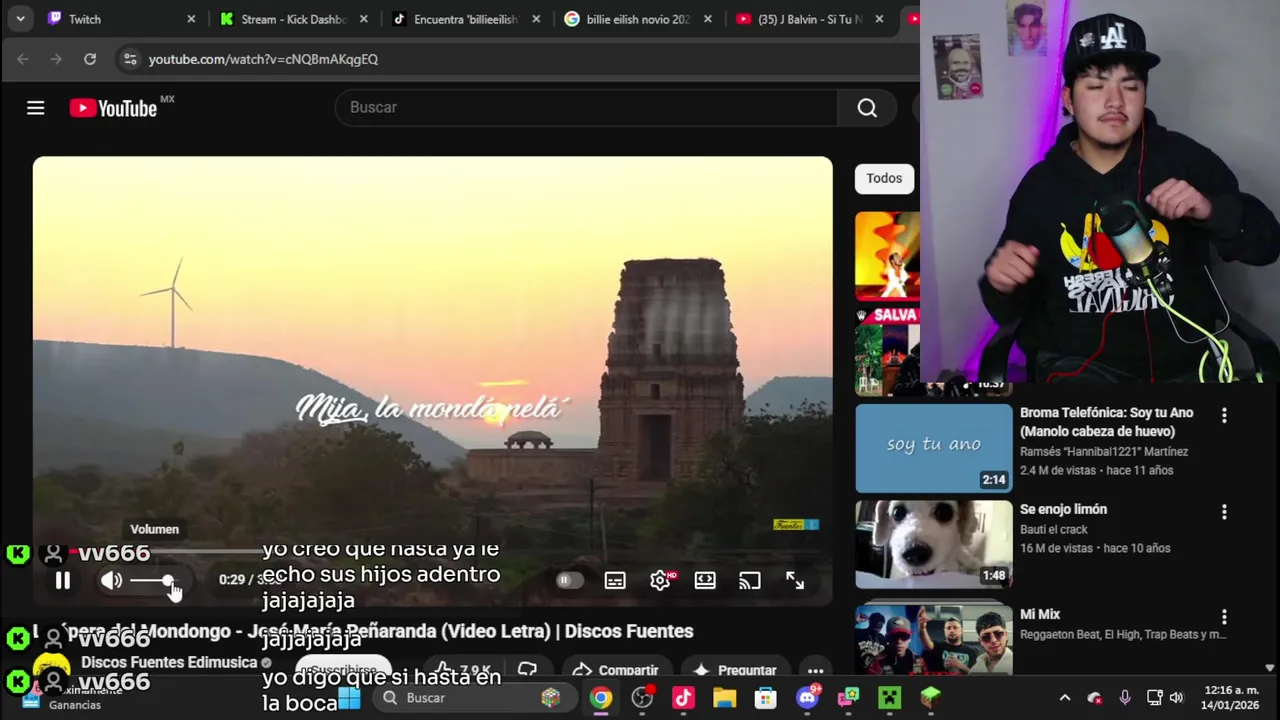The height and width of the screenshot is (720, 1280).
Task: Open the Se enojo limón video title
Action: [1063, 509]
